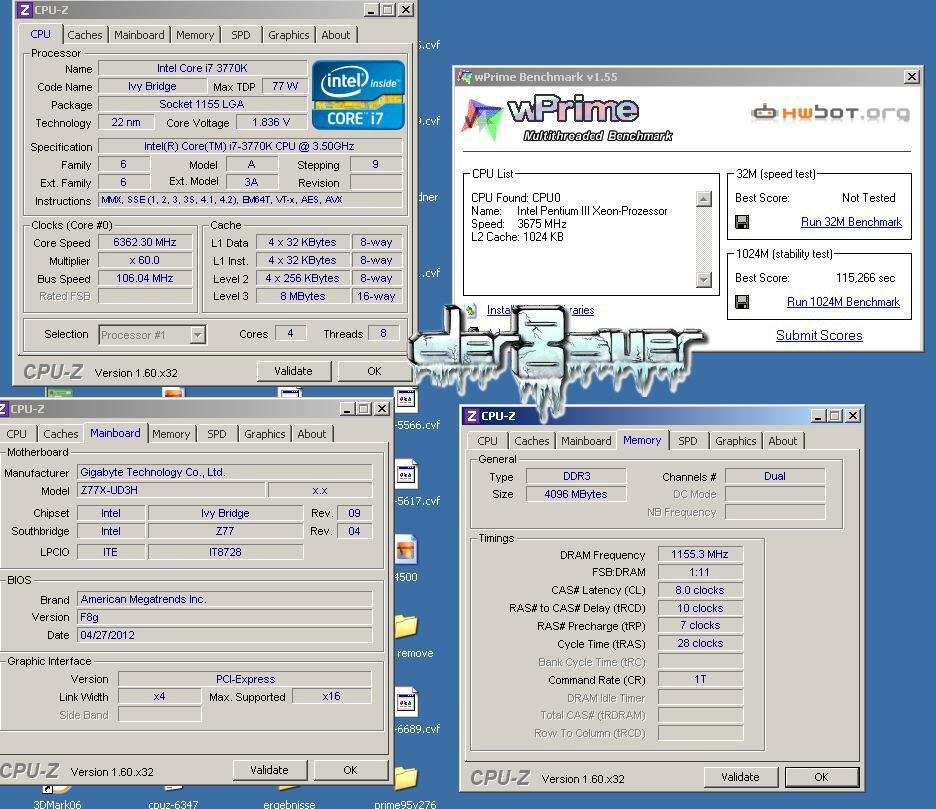Click the 'Intel Core i7 3770K' name field
The width and height of the screenshot is (936, 809).
(202, 69)
